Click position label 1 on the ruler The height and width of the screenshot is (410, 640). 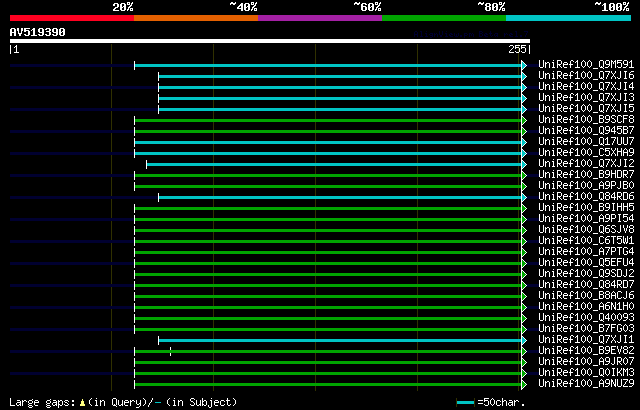pos(16,49)
